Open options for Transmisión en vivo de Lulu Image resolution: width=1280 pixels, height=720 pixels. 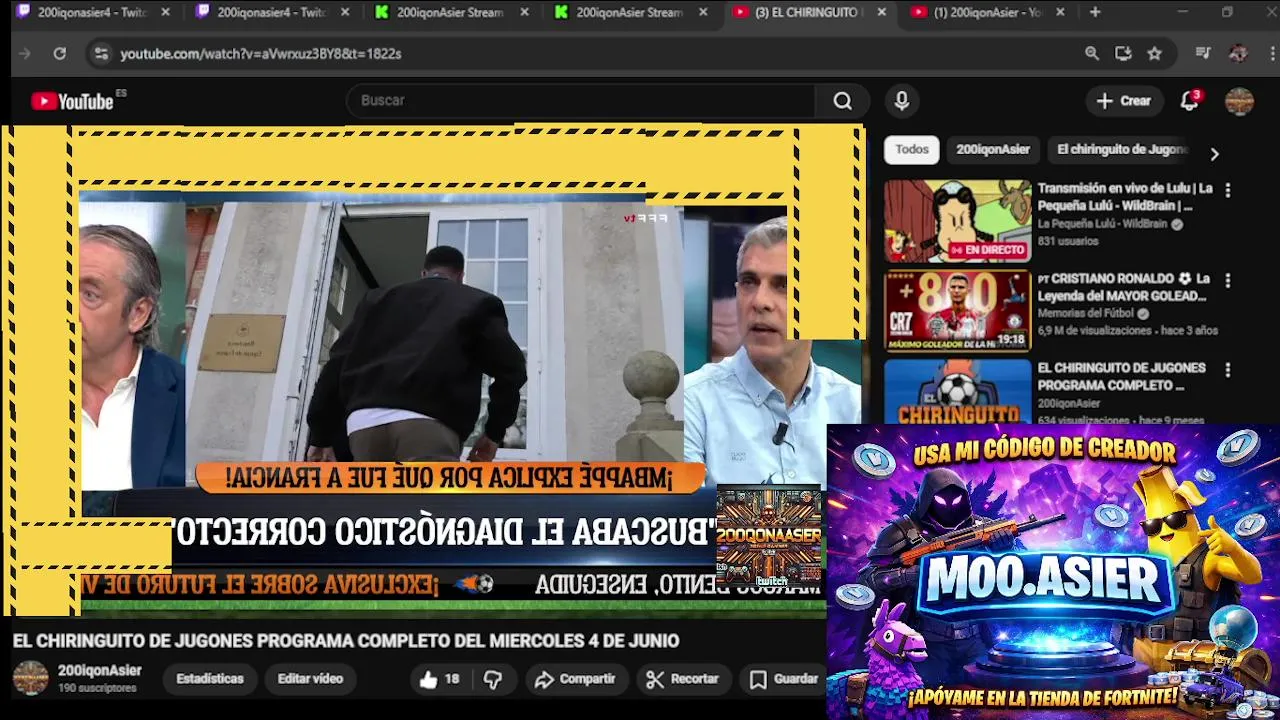(1228, 190)
